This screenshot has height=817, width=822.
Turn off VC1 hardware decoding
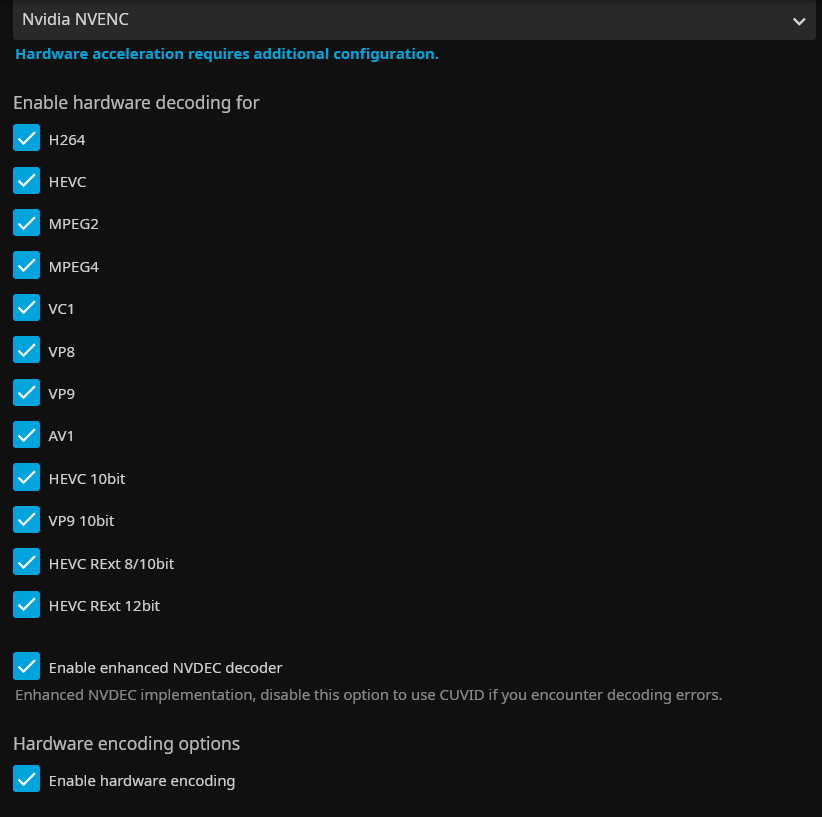tap(27, 308)
